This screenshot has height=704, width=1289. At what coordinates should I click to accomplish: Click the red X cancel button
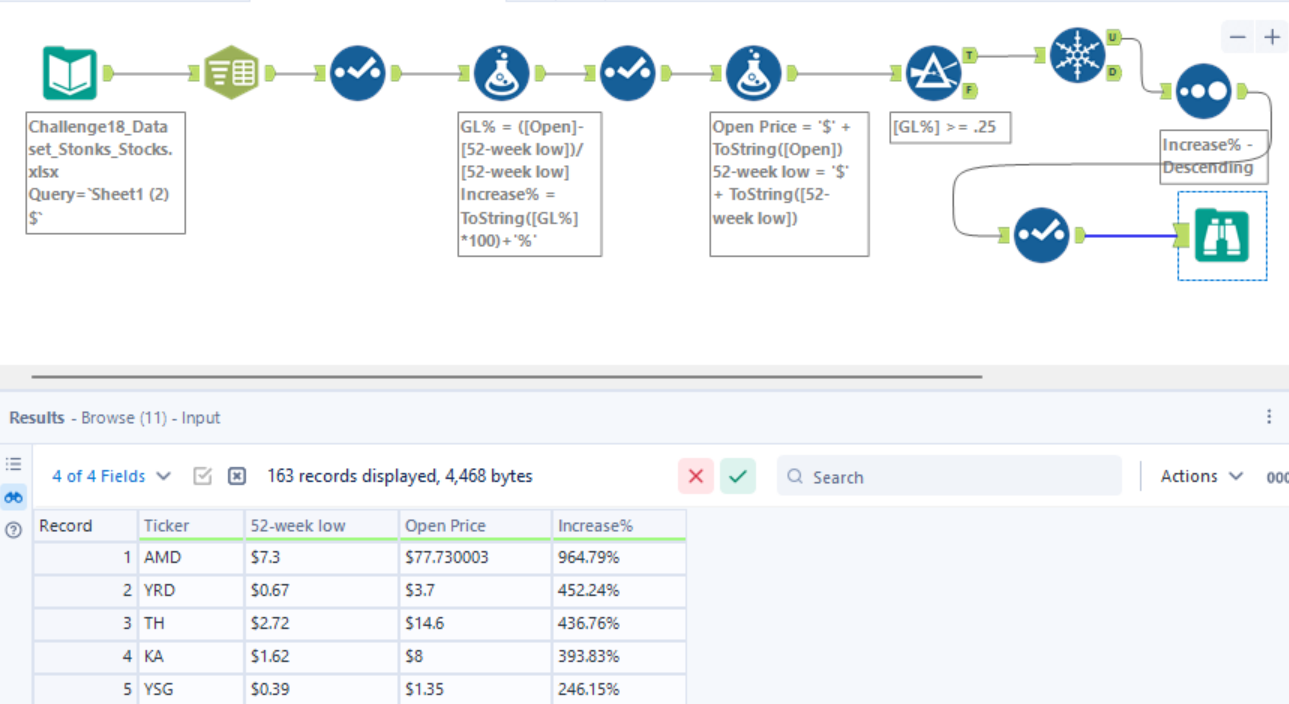point(696,477)
